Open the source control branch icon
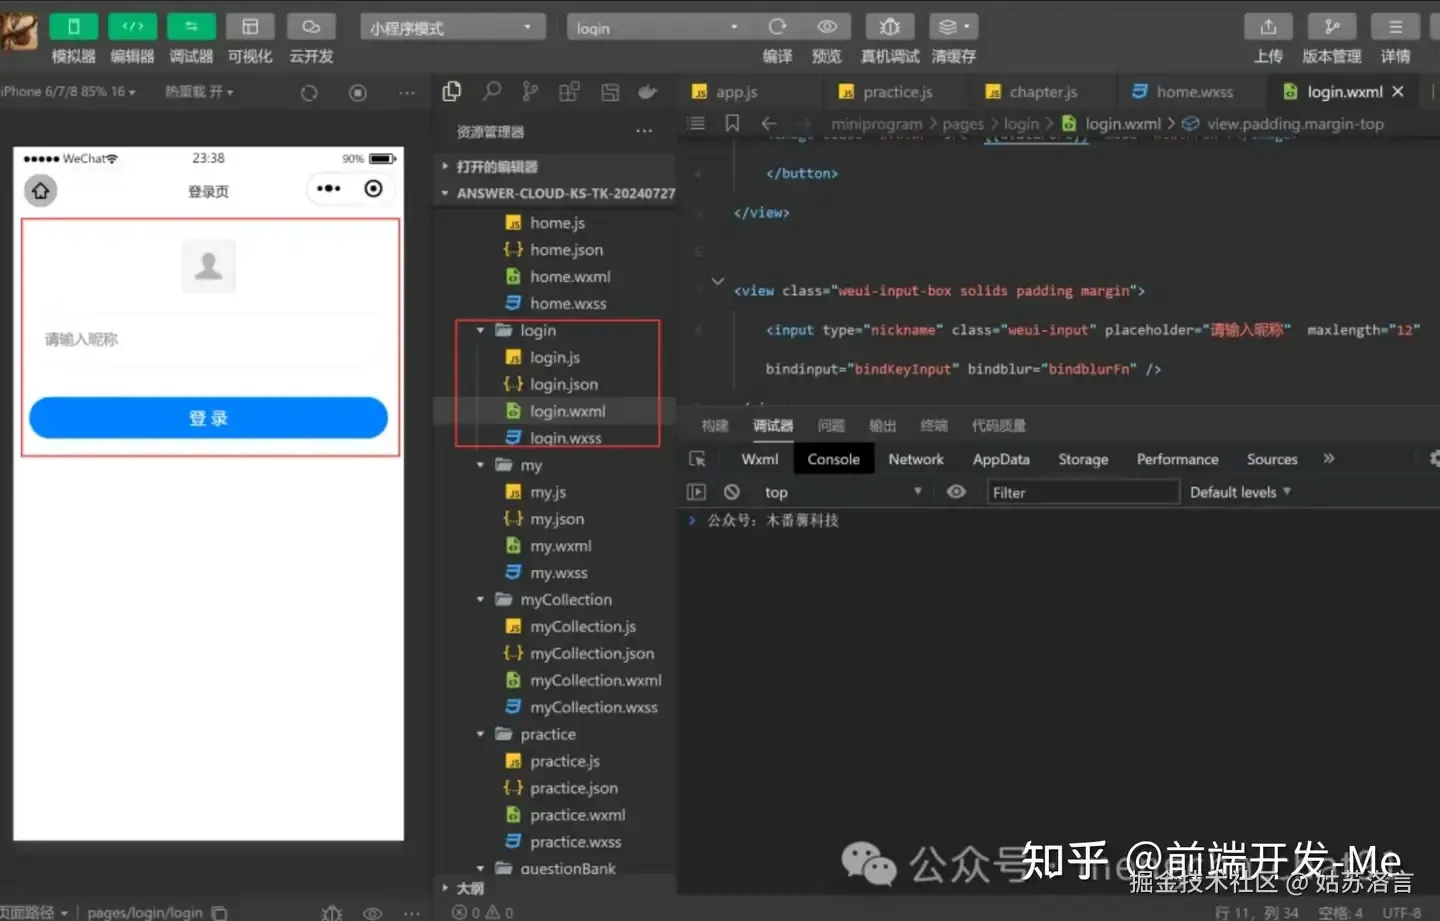 530,92
